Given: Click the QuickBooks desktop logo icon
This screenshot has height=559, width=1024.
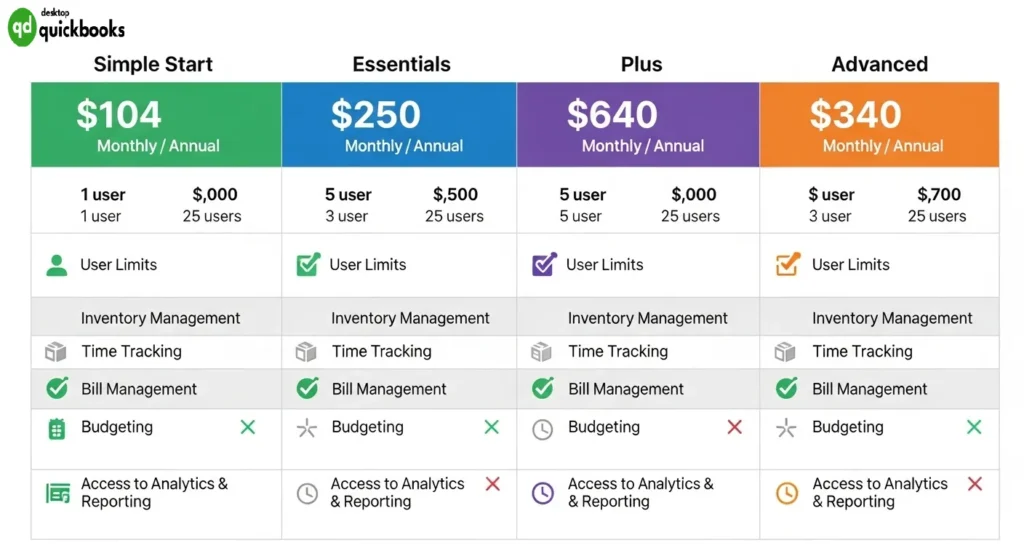Looking at the screenshot, I should (x=22, y=28).
